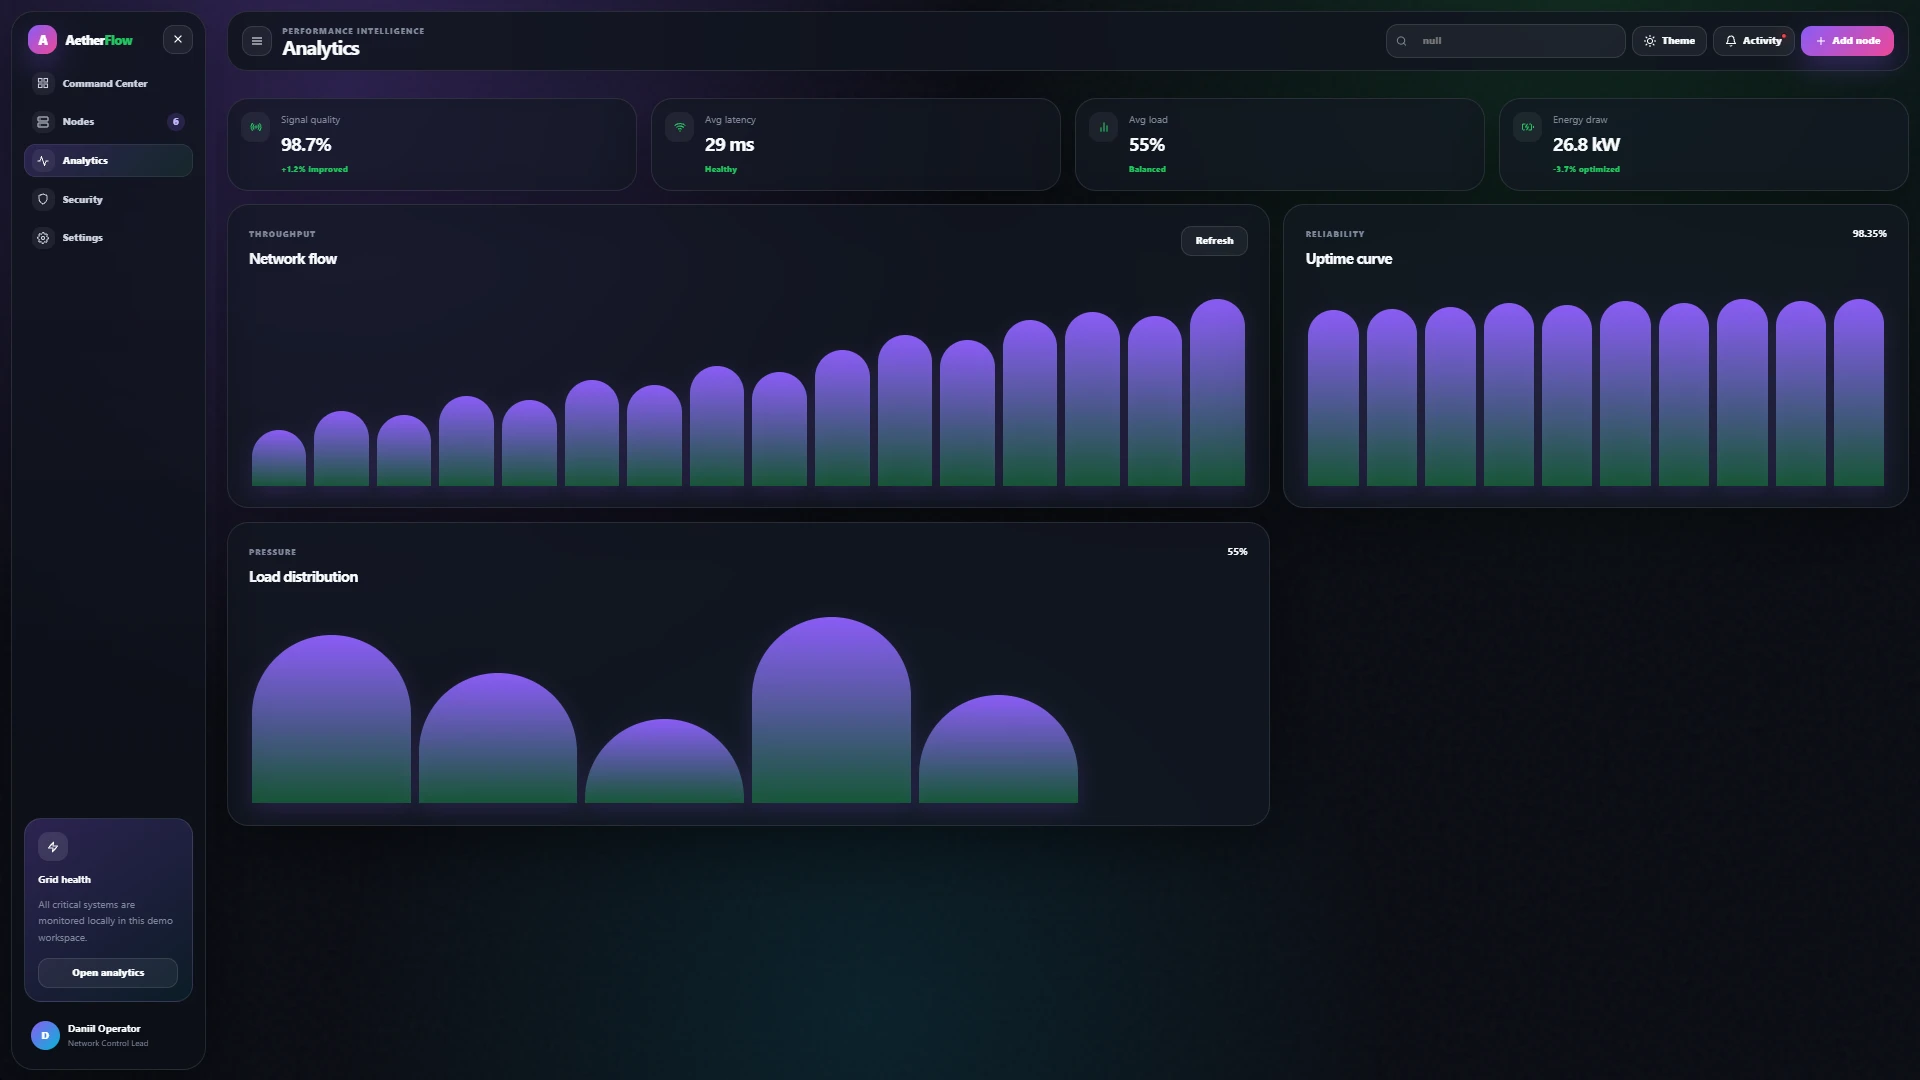The image size is (1920, 1080).
Task: Click the sun icon in Theme button
Action: pos(1650,41)
